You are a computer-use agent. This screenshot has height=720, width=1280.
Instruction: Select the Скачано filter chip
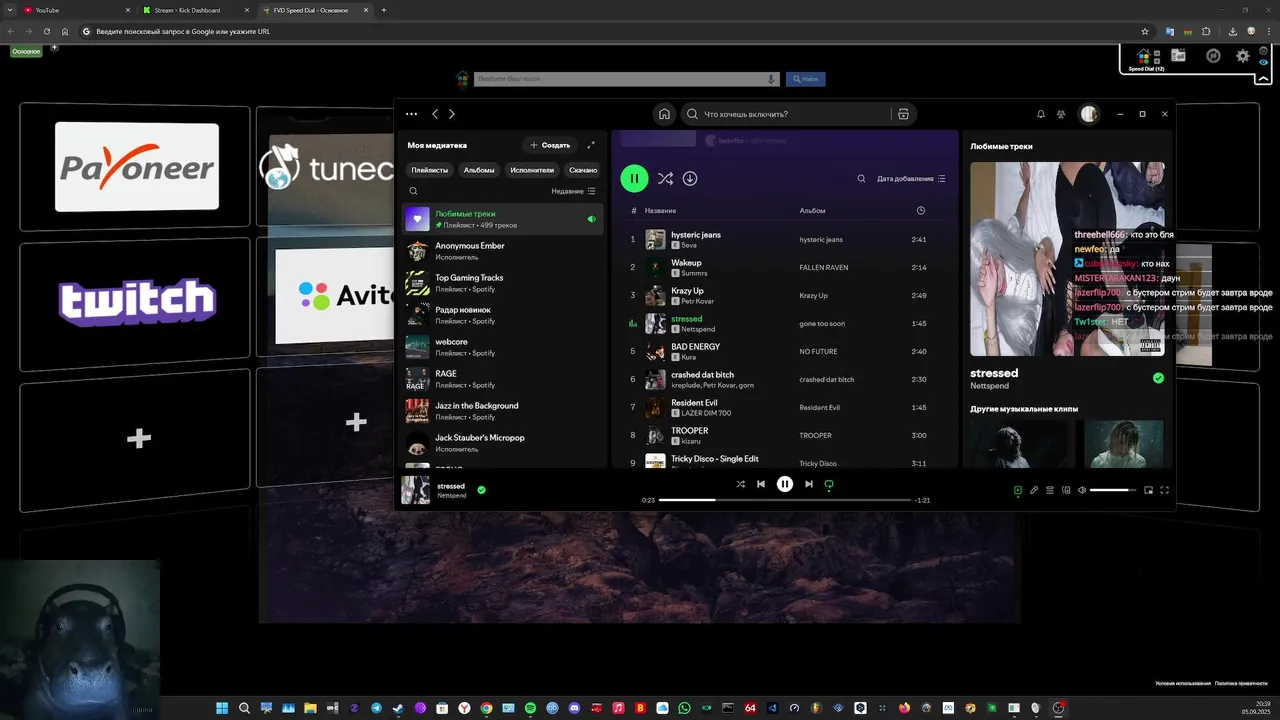tap(582, 170)
